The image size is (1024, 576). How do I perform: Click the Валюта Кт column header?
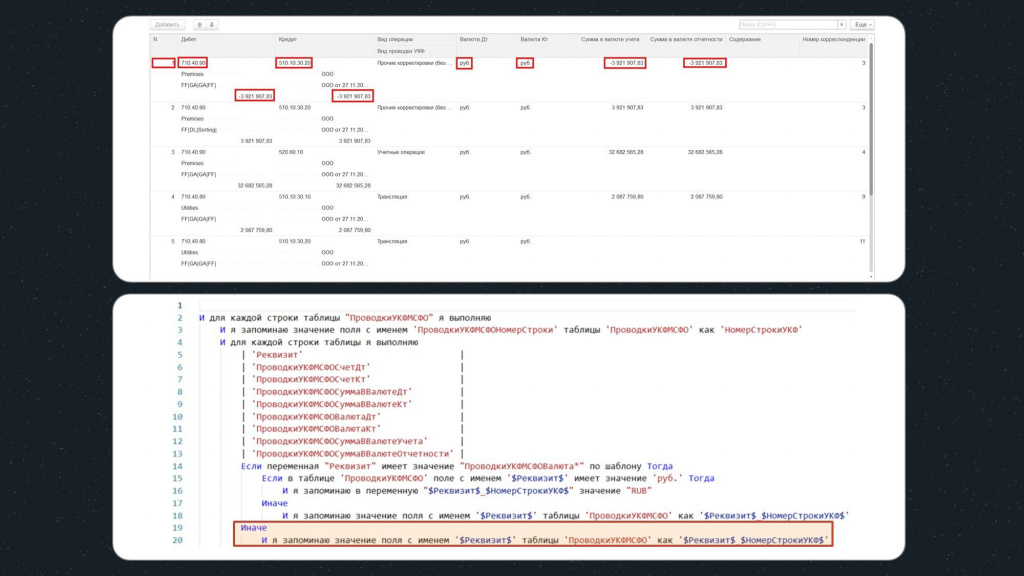coord(534,39)
